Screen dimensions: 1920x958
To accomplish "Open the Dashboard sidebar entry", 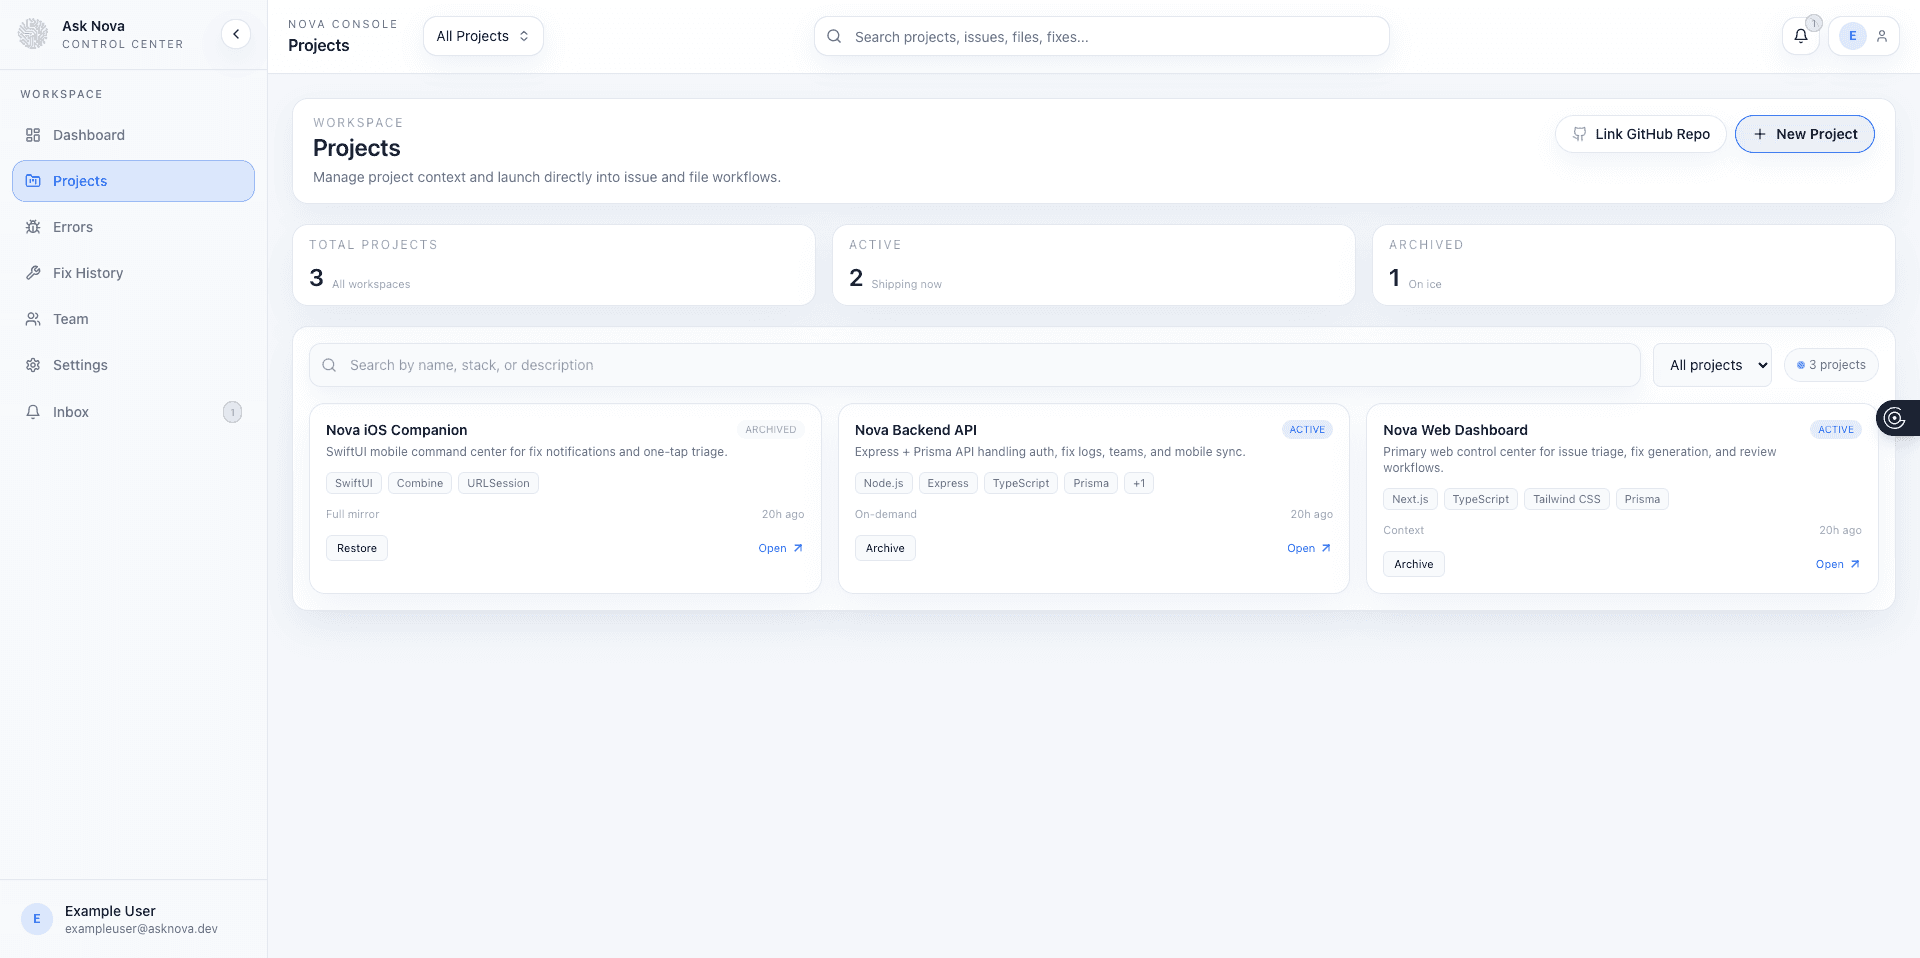I will point(89,134).
